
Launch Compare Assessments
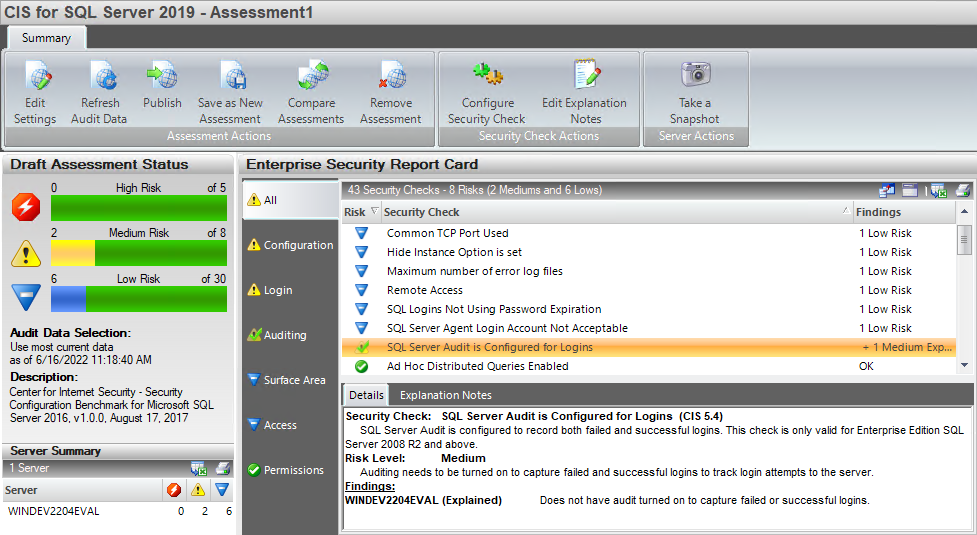[311, 92]
